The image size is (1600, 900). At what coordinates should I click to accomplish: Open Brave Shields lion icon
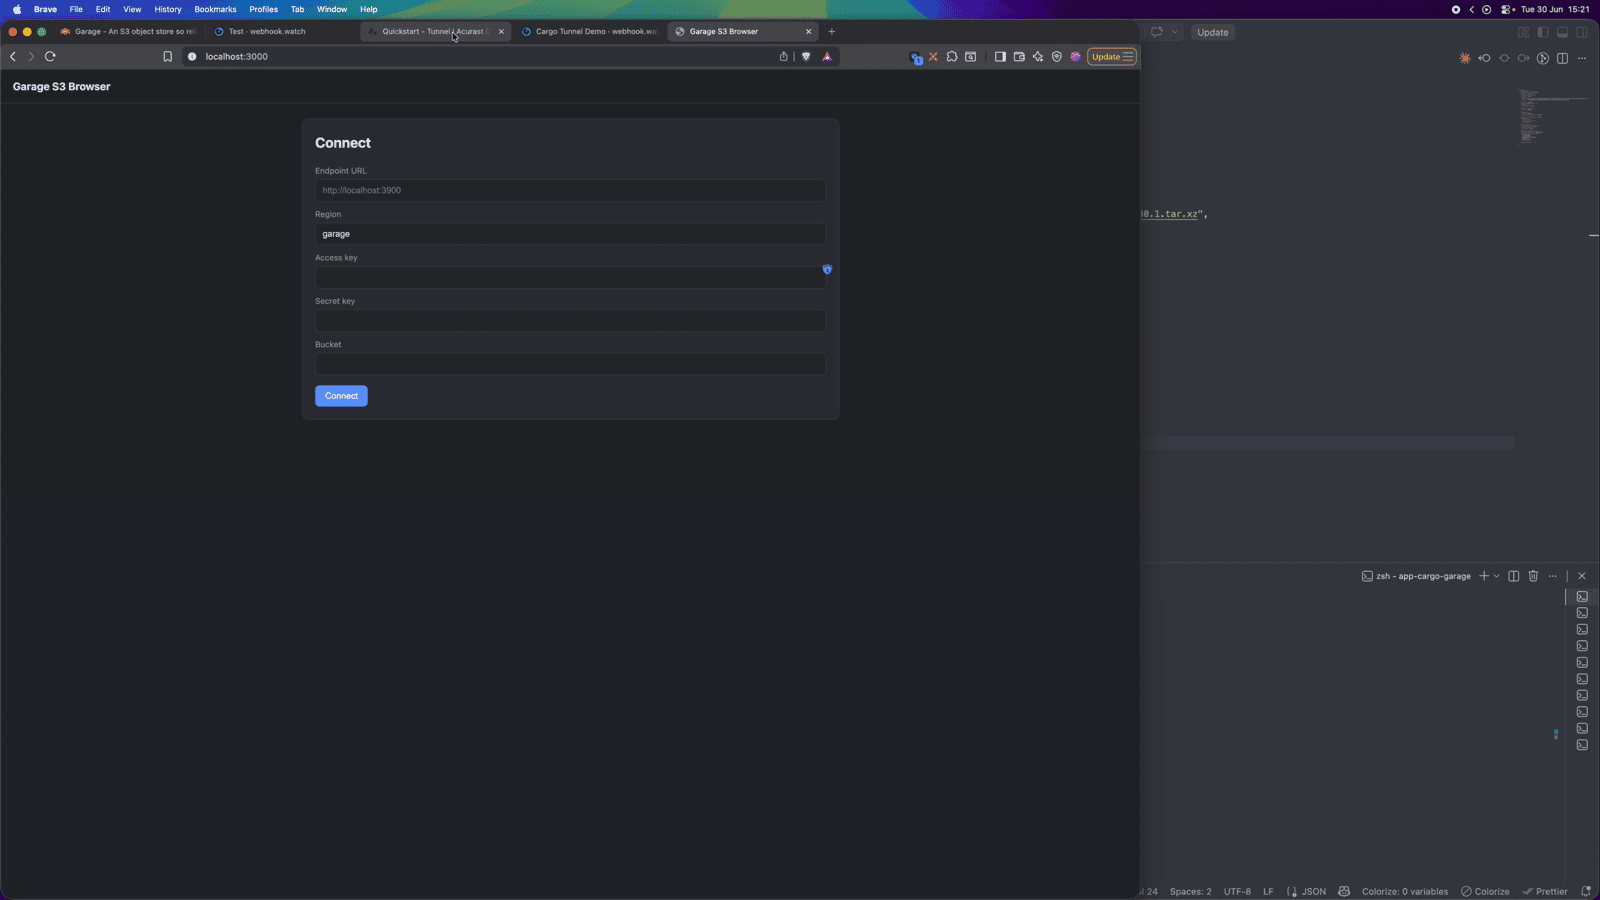(806, 57)
